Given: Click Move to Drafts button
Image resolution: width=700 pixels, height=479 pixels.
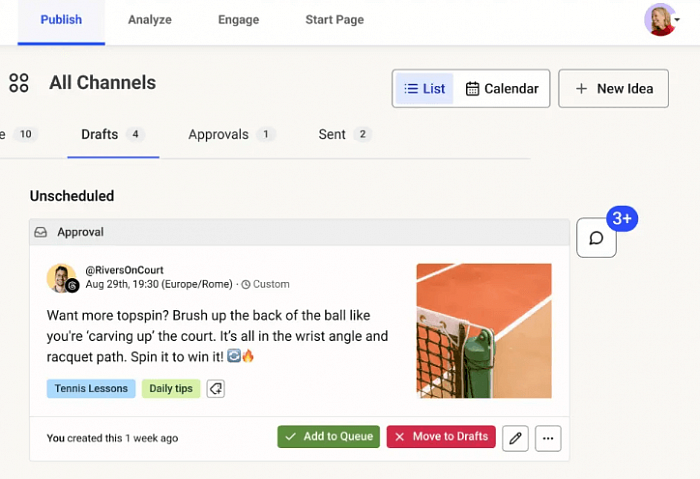Looking at the screenshot, I should 441,437.
